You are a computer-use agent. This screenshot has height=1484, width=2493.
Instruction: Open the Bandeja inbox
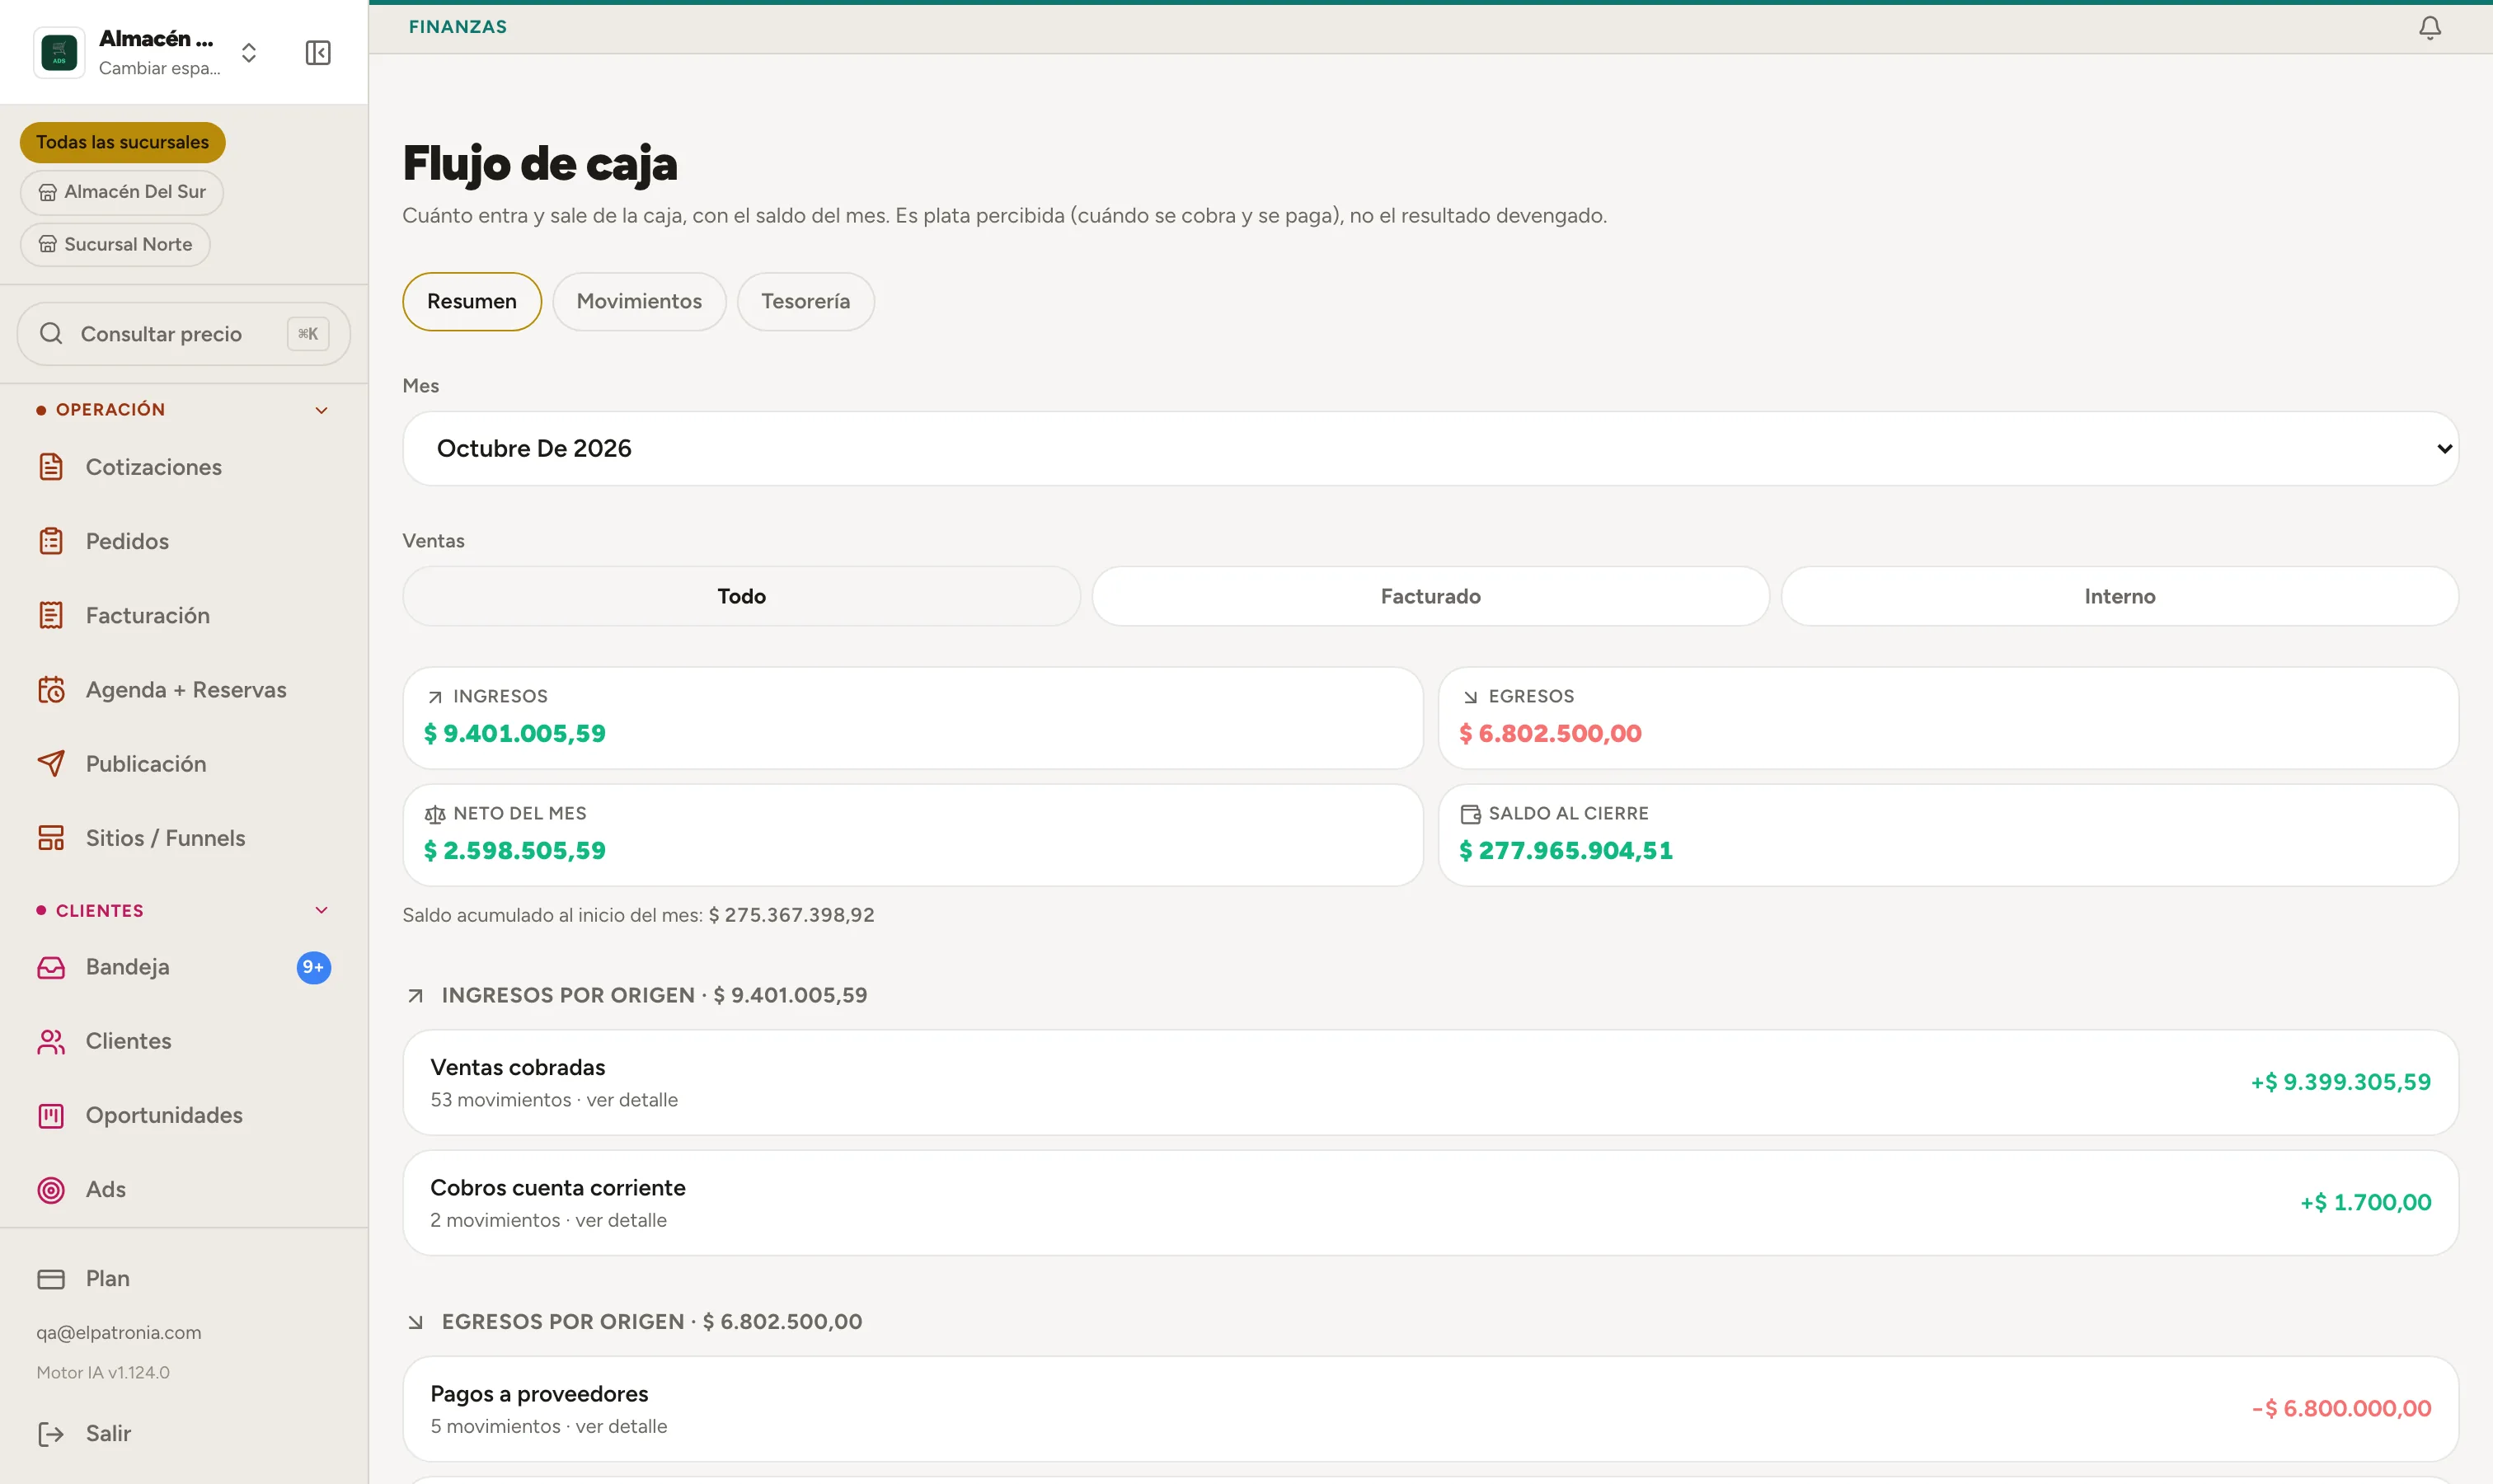click(x=183, y=967)
